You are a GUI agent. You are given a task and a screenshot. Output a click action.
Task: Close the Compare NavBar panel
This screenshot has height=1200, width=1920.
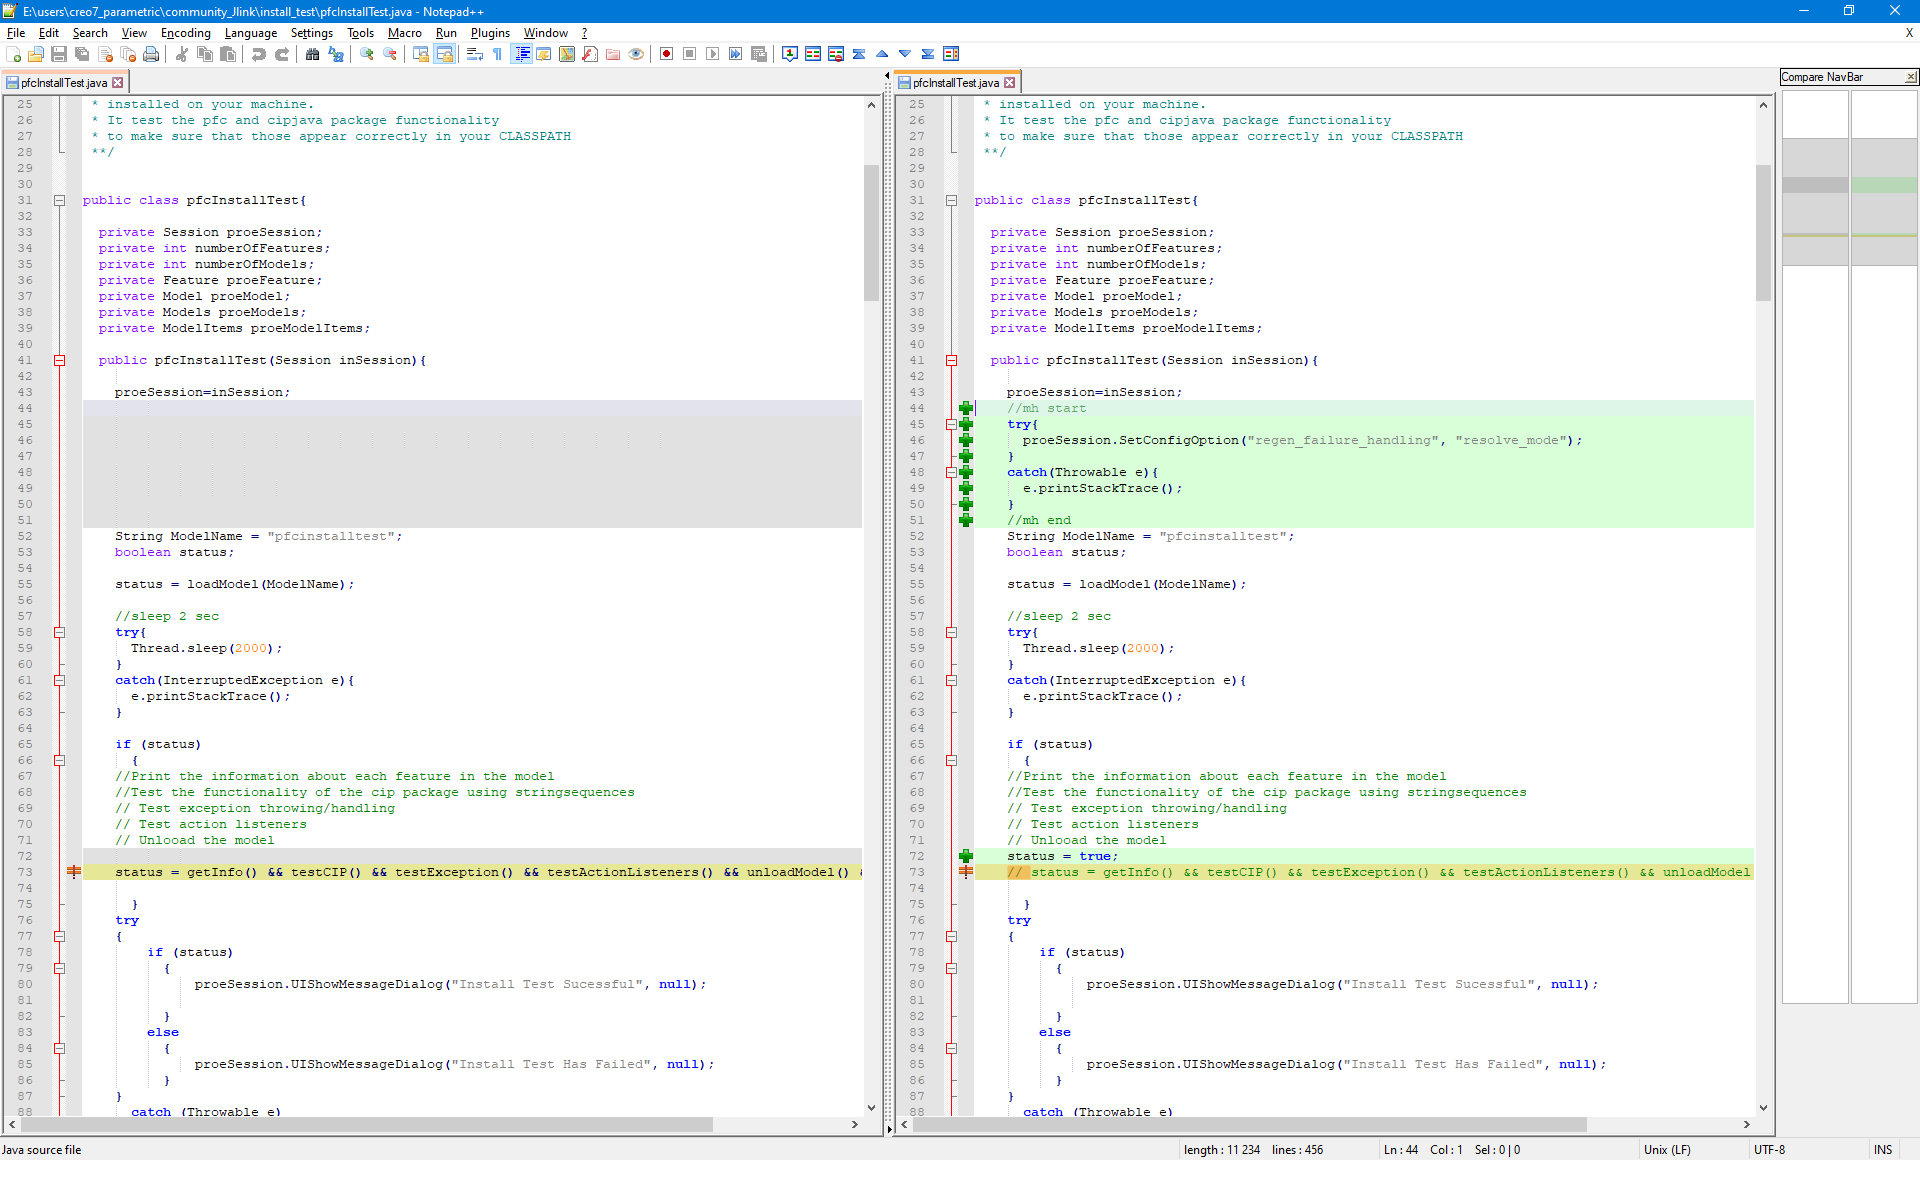1910,77
